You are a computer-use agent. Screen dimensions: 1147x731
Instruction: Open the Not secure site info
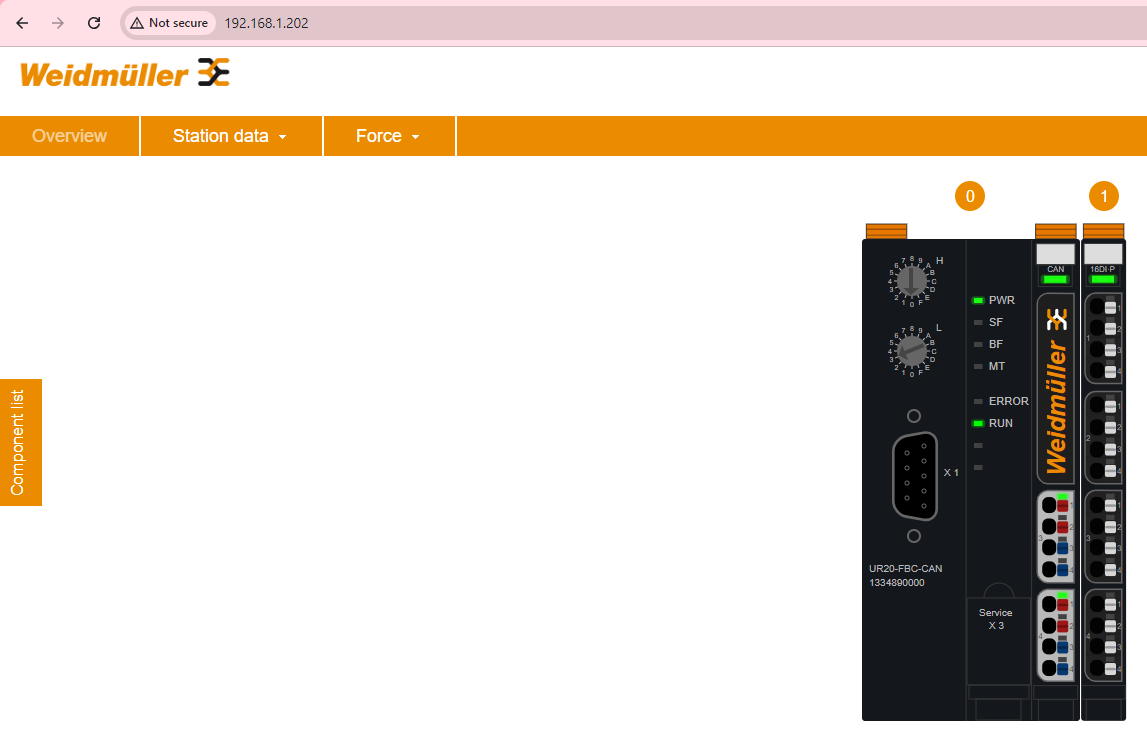pos(169,23)
